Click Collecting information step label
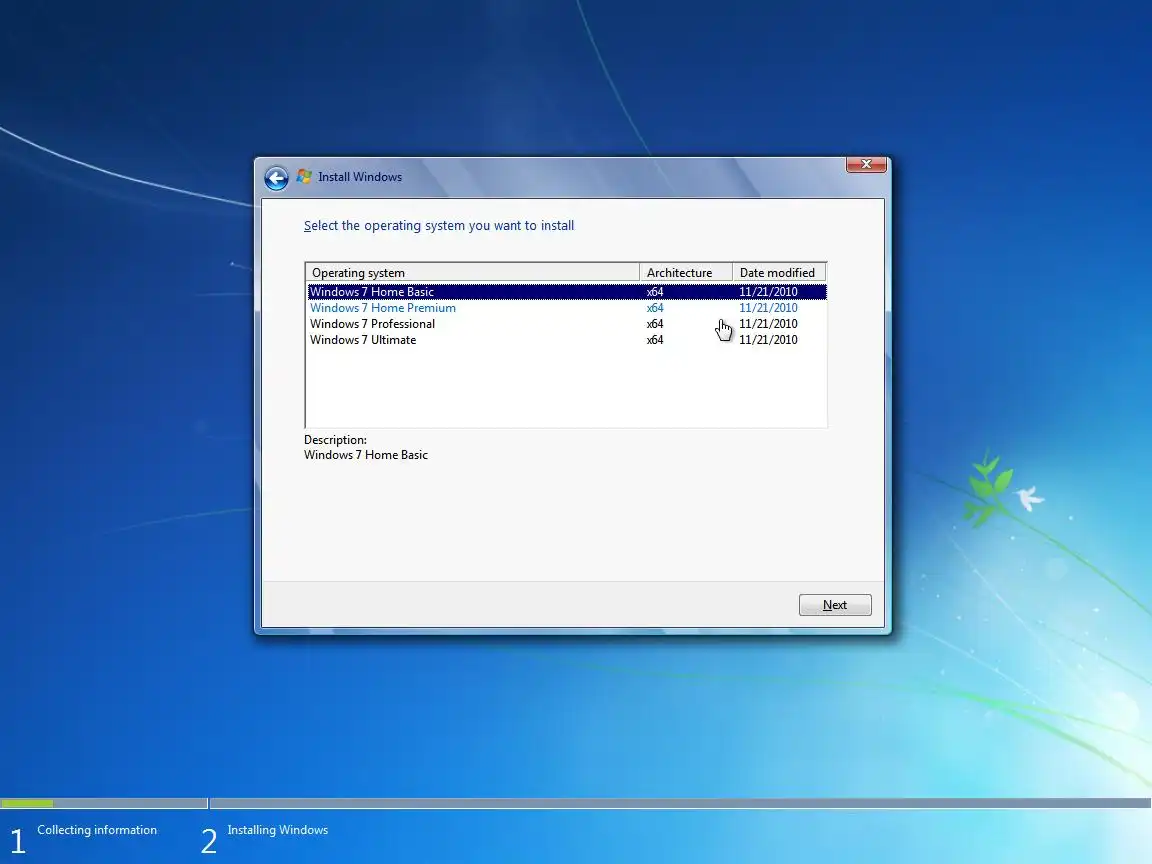The width and height of the screenshot is (1152, 864). [97, 830]
